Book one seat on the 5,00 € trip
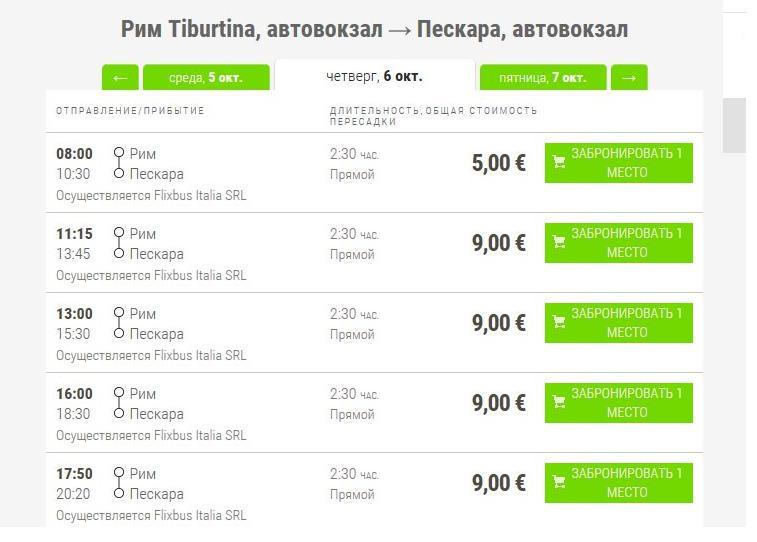The width and height of the screenshot is (757, 542). (626, 163)
